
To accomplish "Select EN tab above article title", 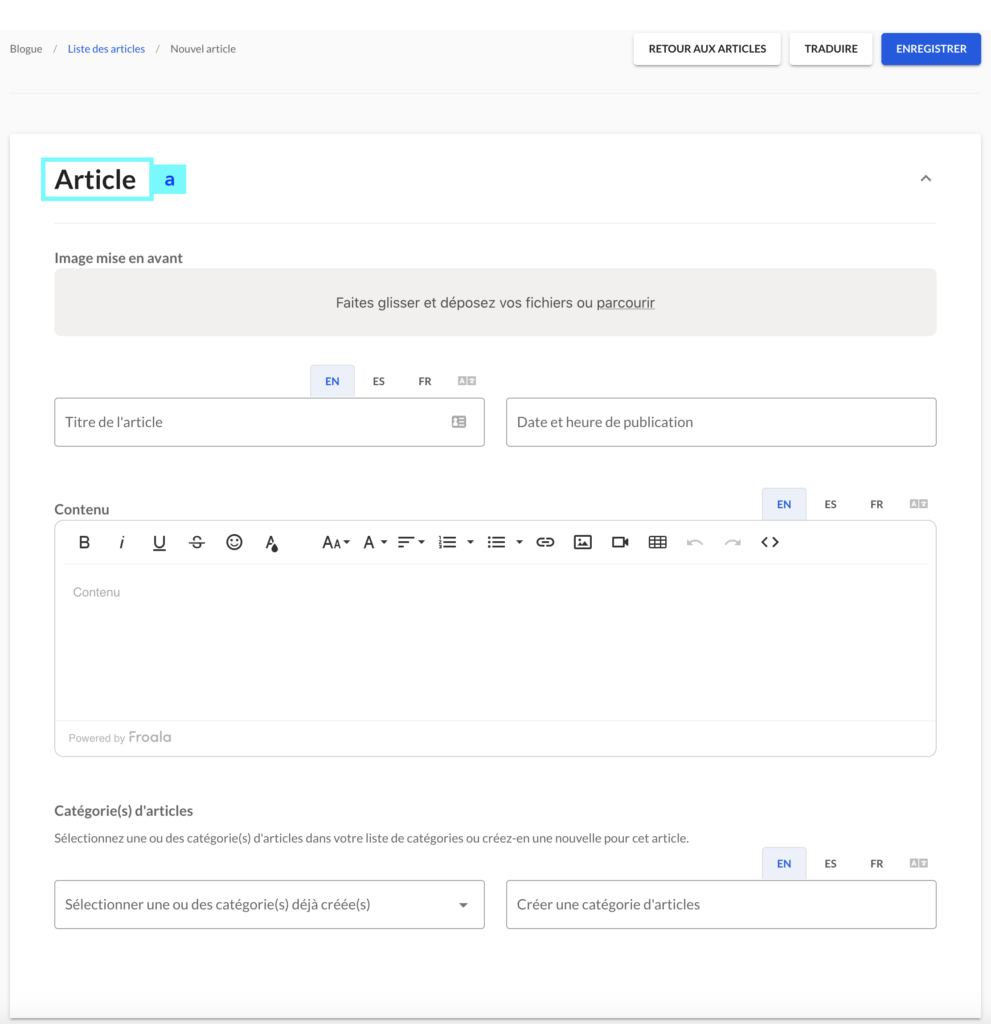I will pyautogui.click(x=333, y=381).
